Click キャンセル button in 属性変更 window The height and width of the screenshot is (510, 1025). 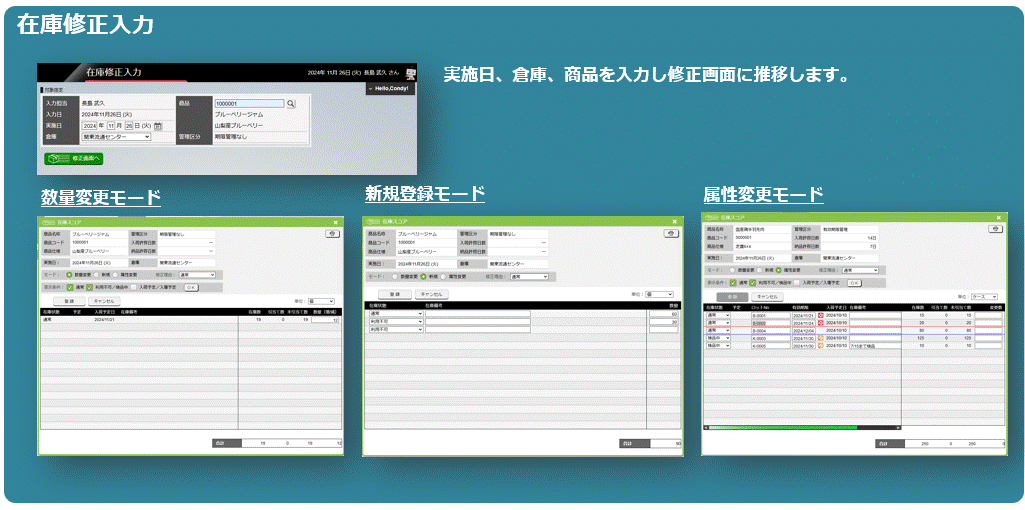767,297
